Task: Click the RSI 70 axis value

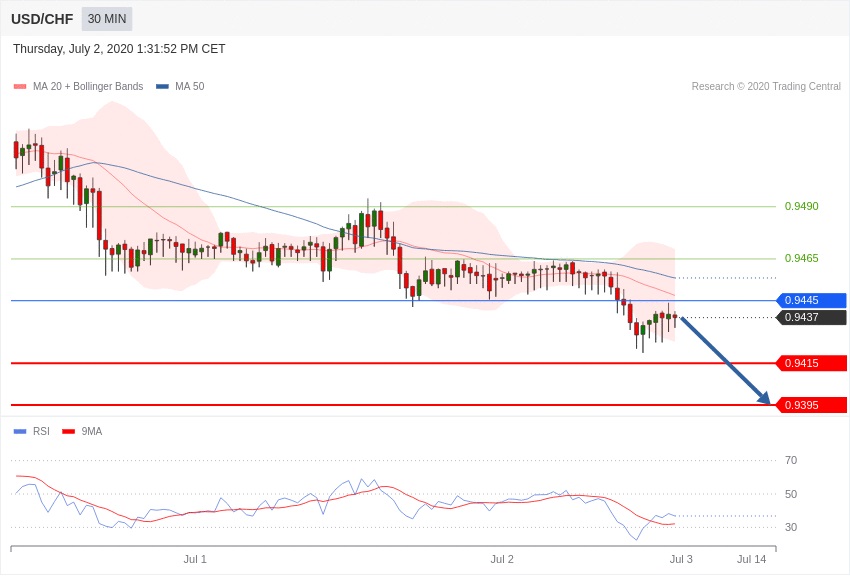Action: coord(791,460)
